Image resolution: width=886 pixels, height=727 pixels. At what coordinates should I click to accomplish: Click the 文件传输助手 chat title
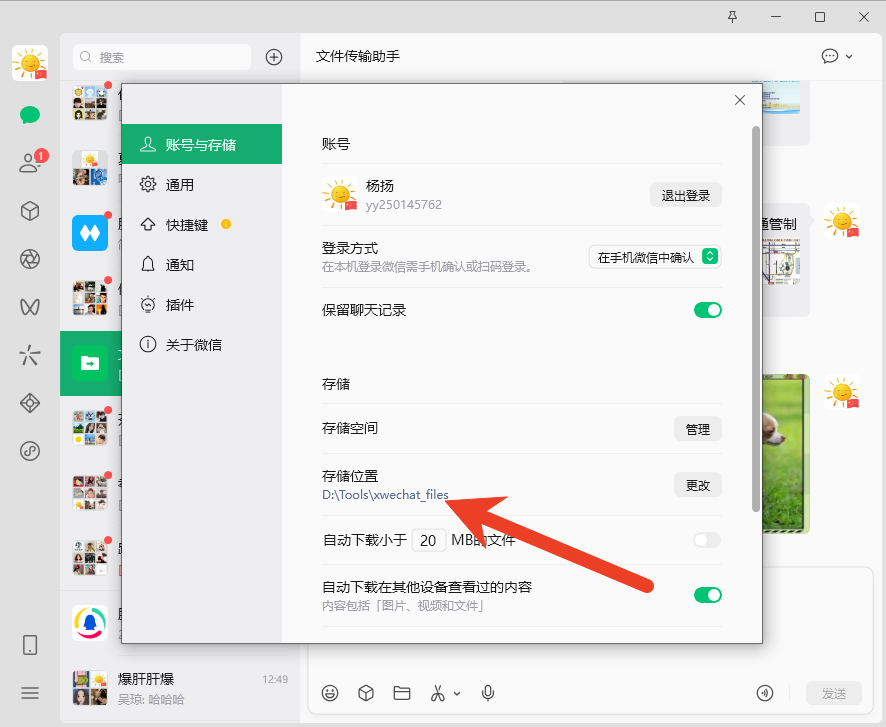[358, 56]
